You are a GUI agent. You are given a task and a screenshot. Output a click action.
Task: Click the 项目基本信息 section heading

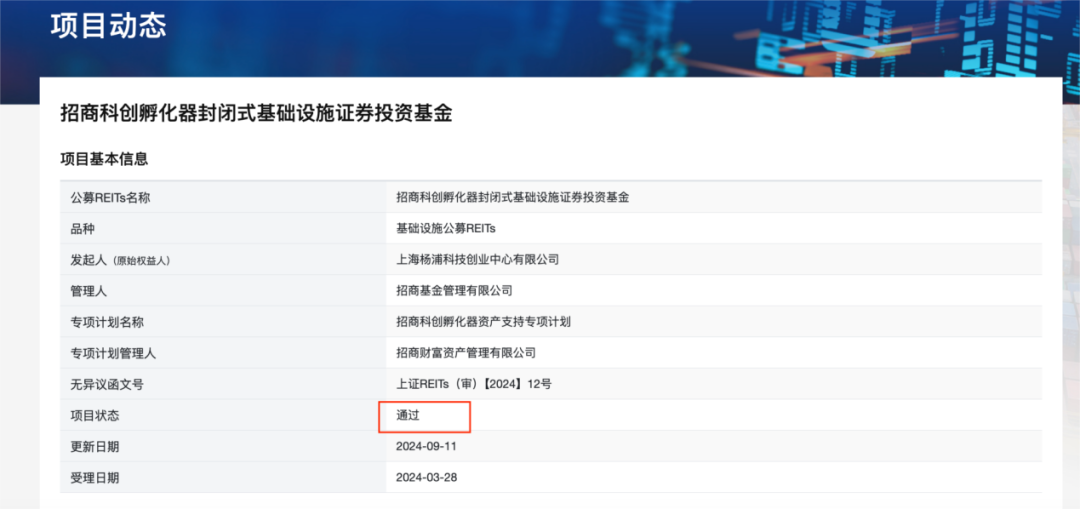click(104, 160)
